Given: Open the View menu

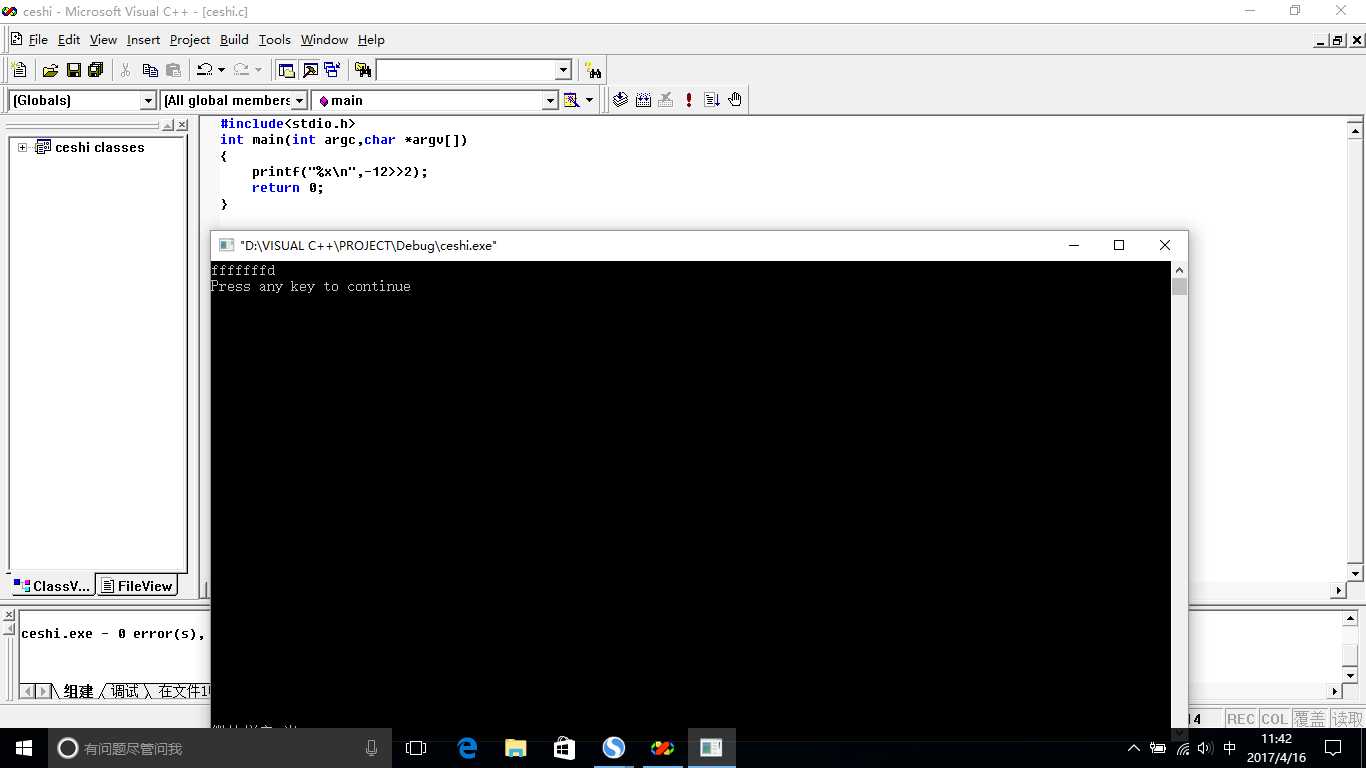Looking at the screenshot, I should (103, 40).
